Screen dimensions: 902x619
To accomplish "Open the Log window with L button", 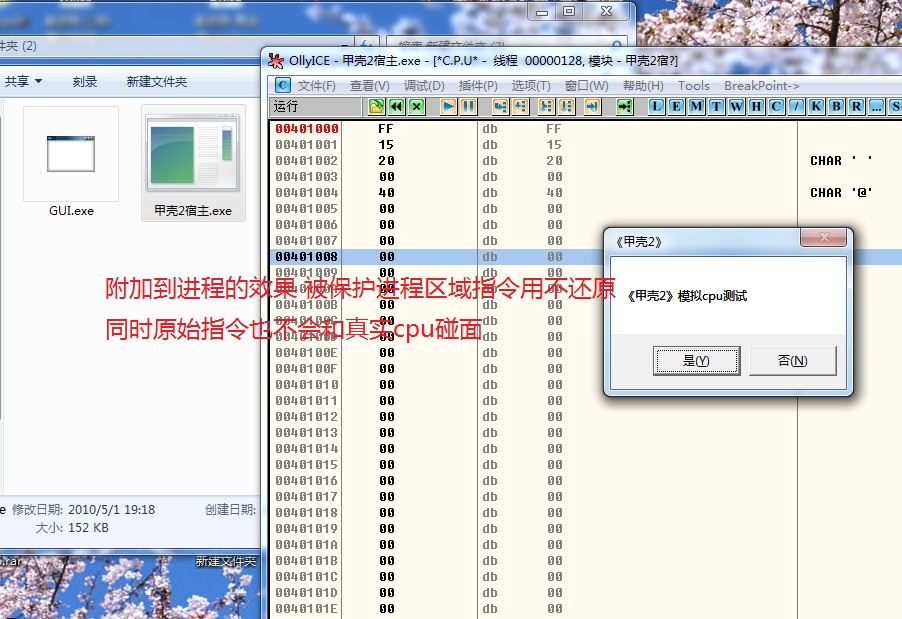I will pyautogui.click(x=656, y=106).
